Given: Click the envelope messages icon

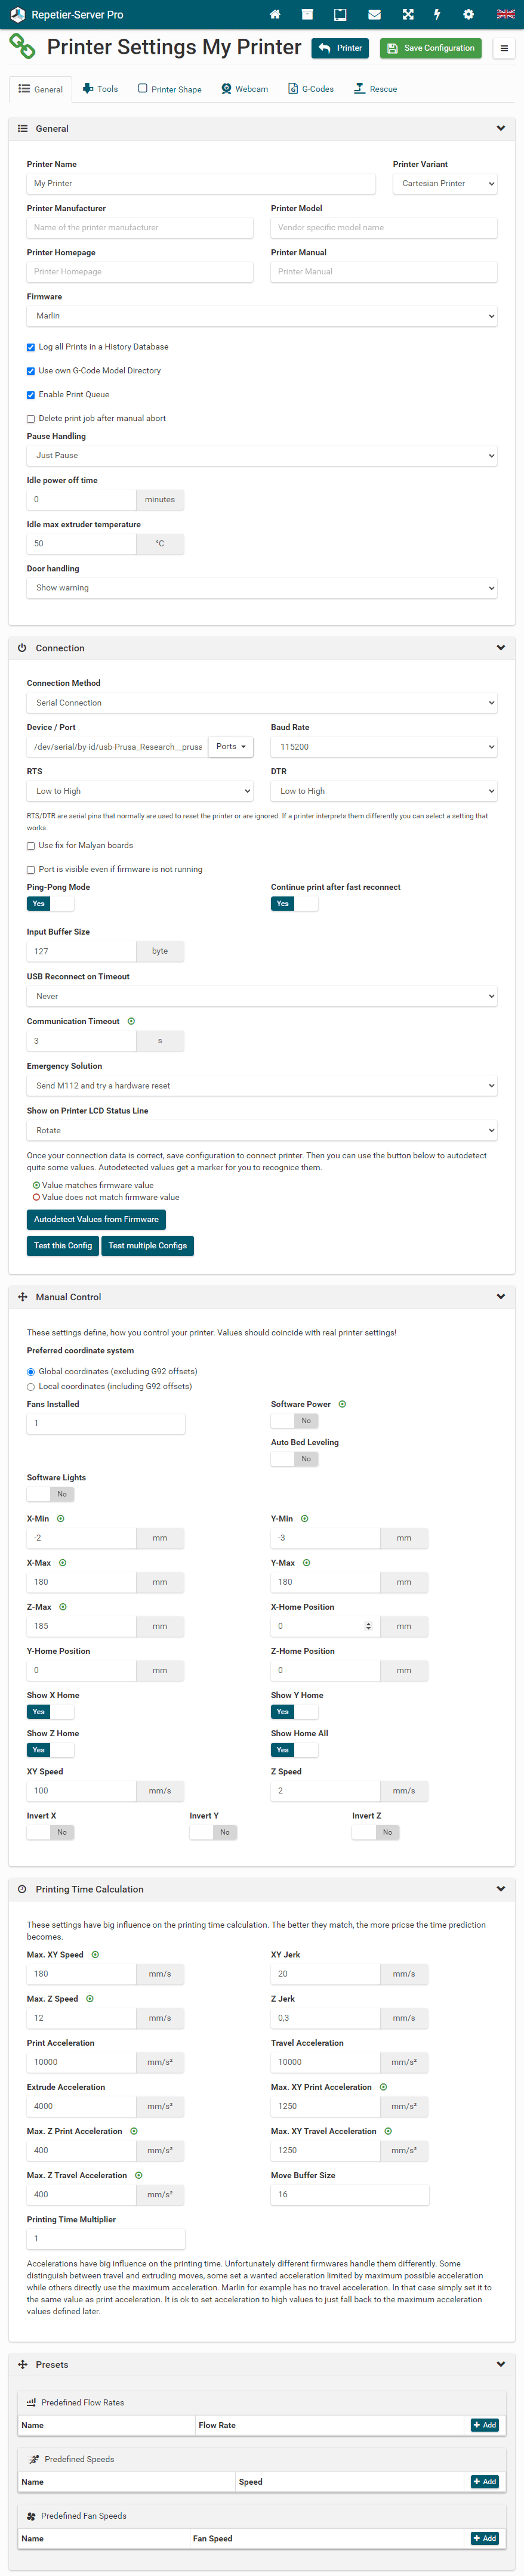Looking at the screenshot, I should pyautogui.click(x=374, y=15).
